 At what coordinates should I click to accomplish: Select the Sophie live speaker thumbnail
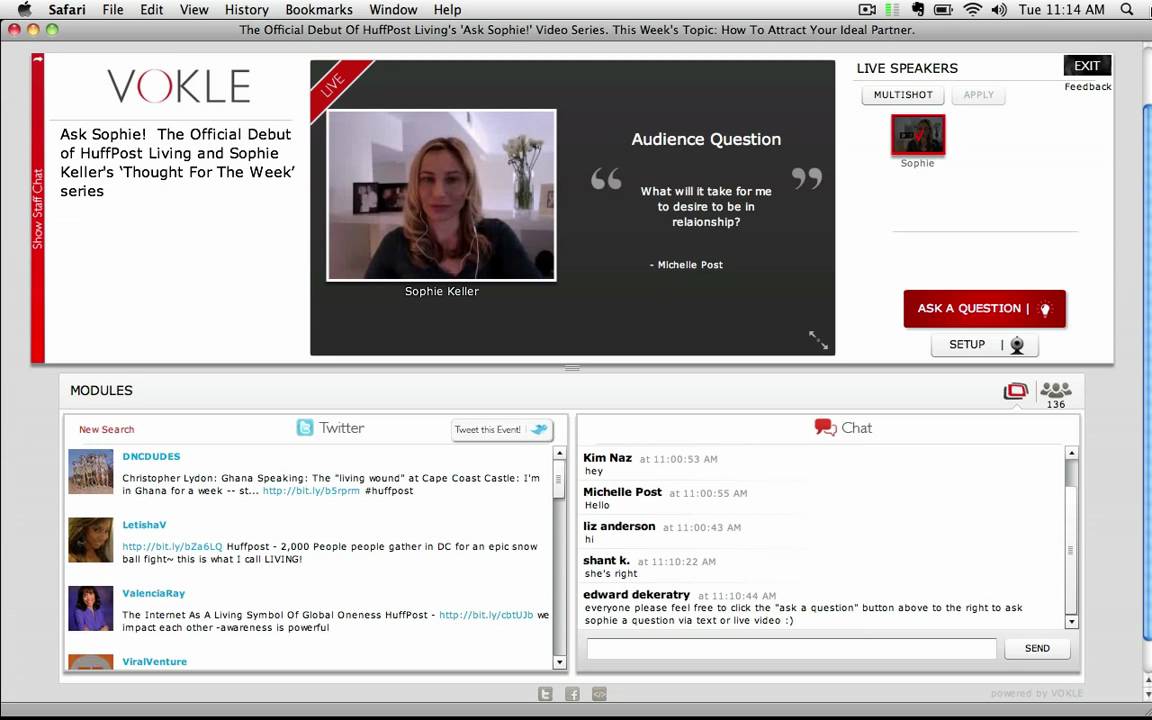tap(918, 134)
